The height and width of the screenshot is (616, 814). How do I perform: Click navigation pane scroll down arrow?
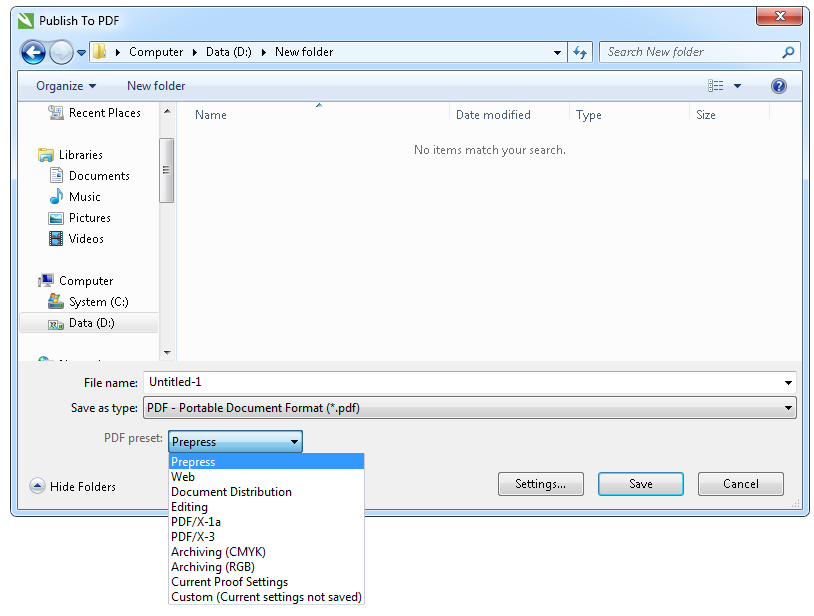click(167, 352)
